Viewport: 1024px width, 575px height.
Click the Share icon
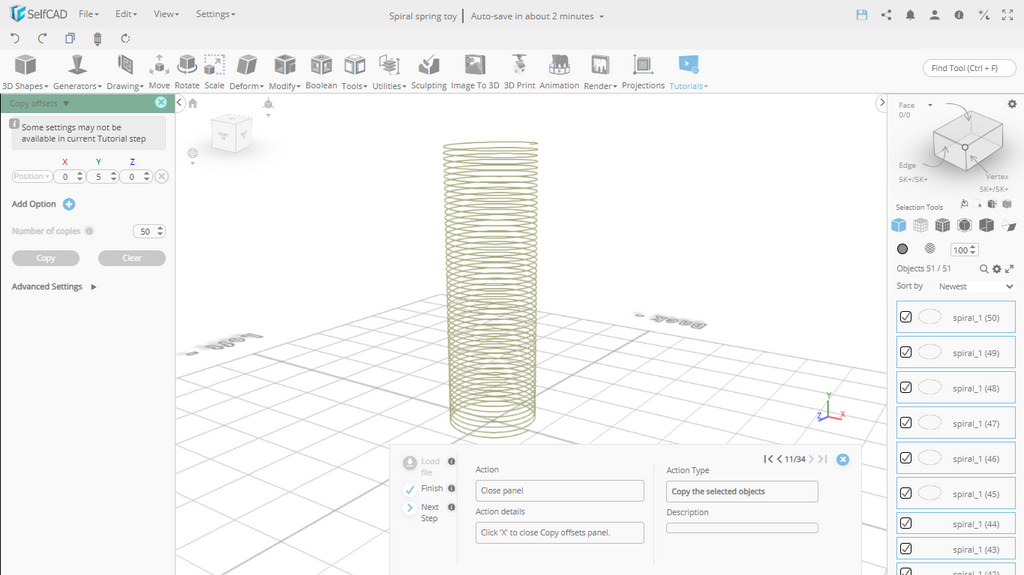click(886, 15)
